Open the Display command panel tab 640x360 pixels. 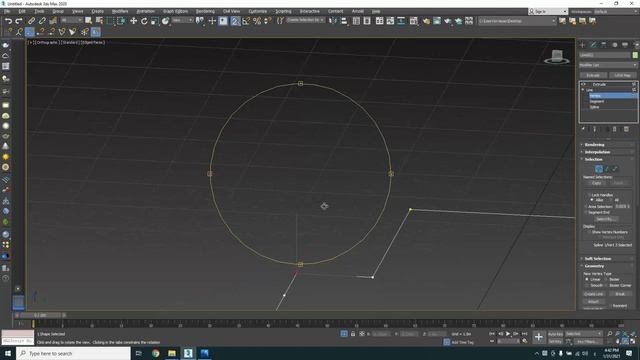point(625,44)
